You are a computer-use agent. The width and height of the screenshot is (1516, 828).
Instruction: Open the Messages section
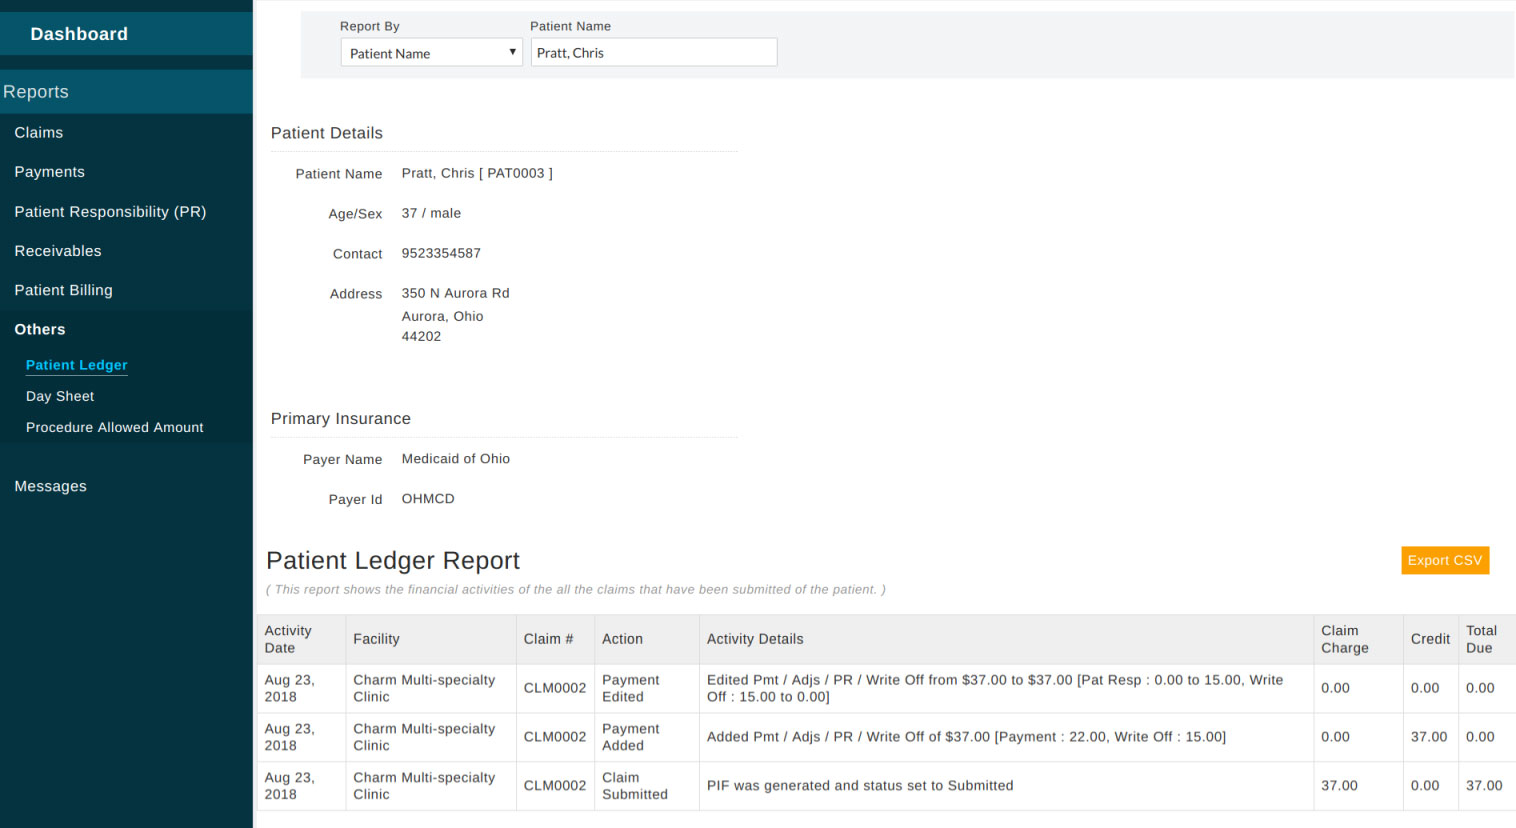[50, 486]
